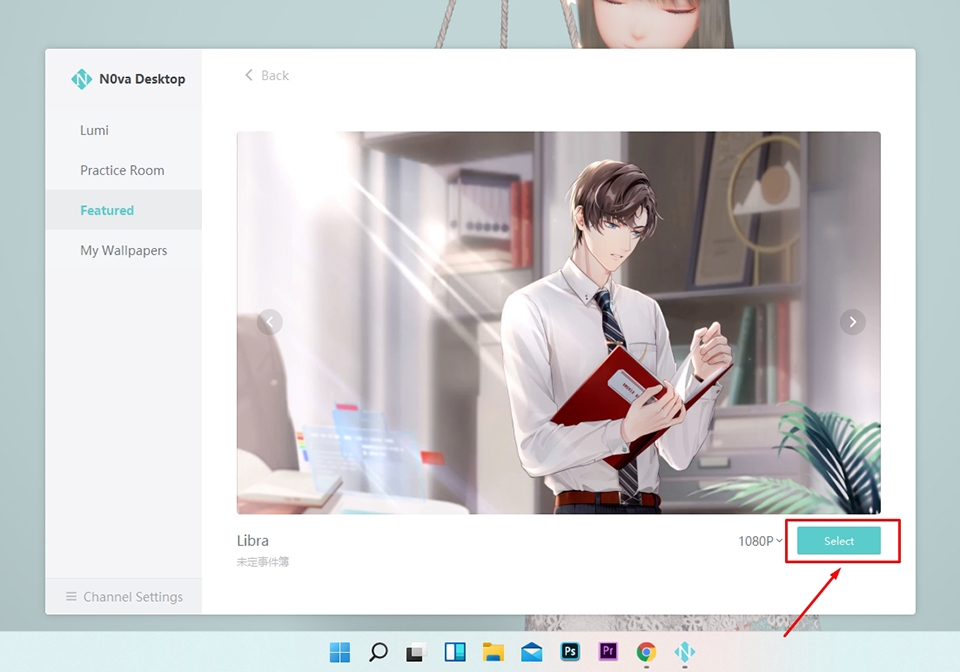Screen dimensions: 960x672
Task: Show next wallpaper with right arrow
Action: pos(852,322)
